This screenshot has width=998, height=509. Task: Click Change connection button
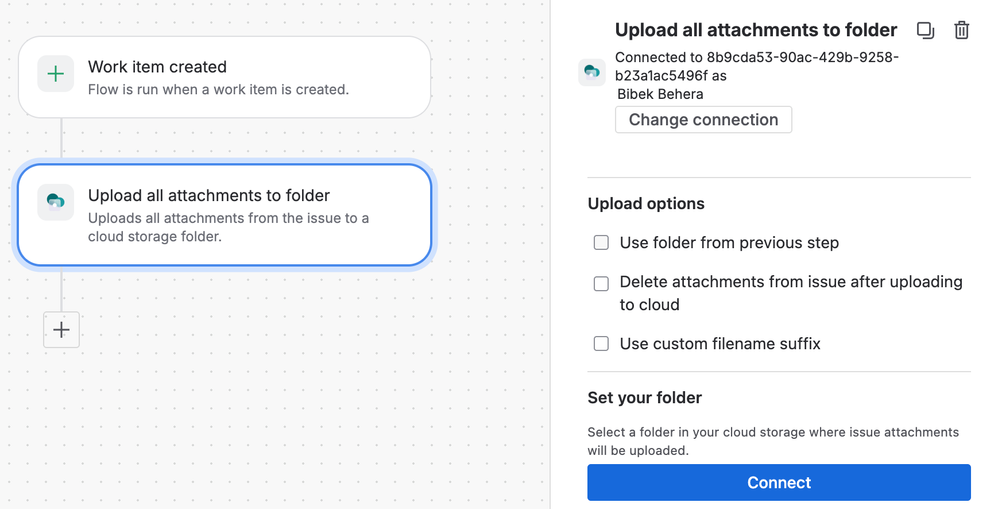pyautogui.click(x=703, y=120)
